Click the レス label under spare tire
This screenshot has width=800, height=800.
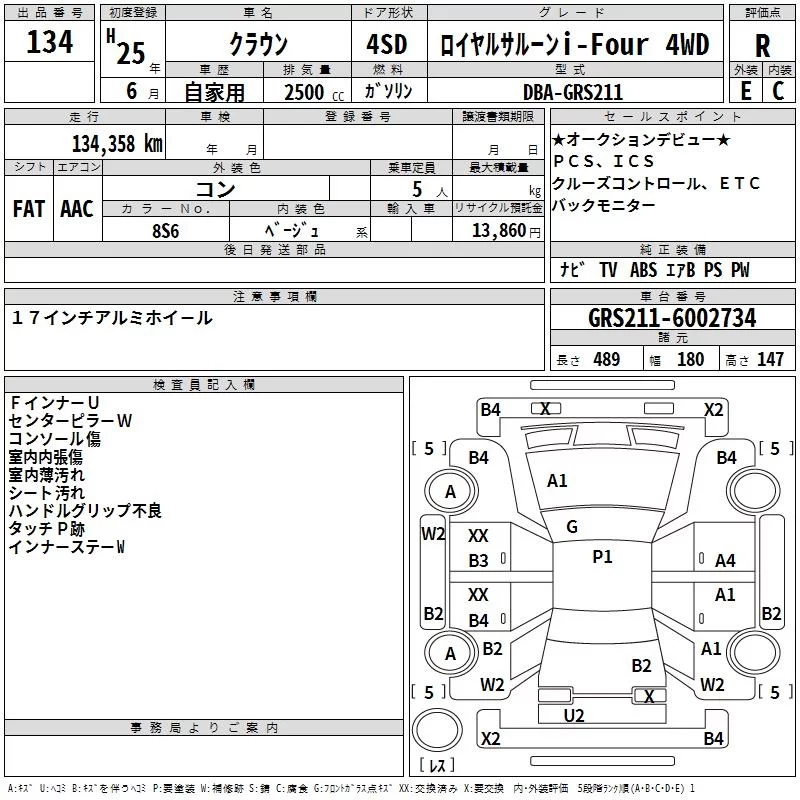pos(437,768)
